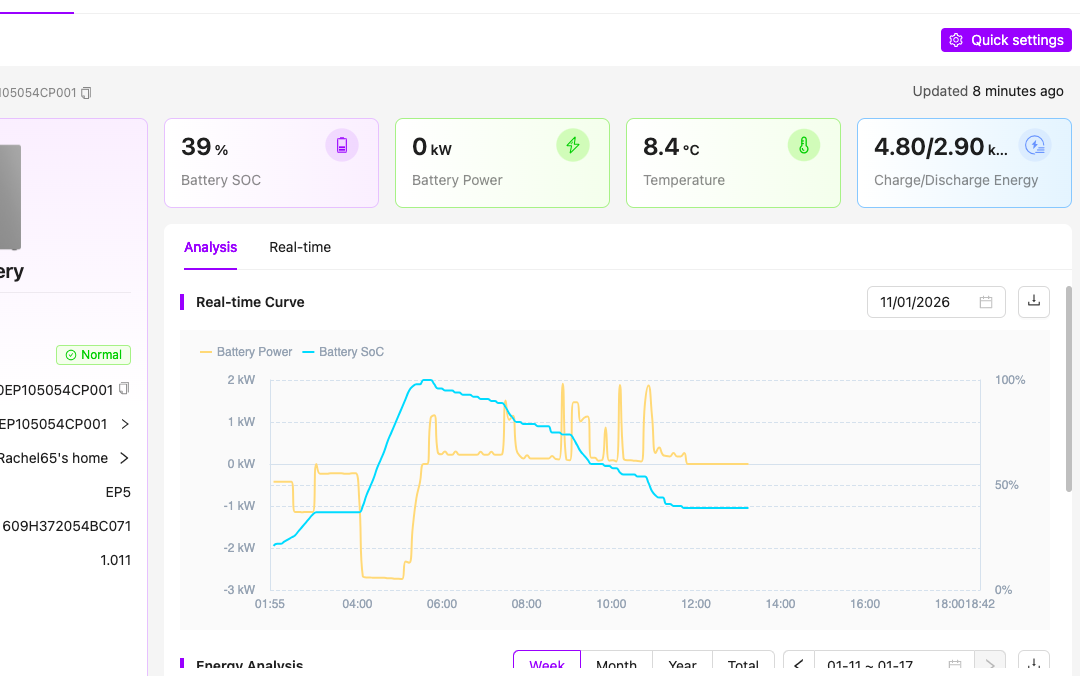
Task: Click the Charge/Discharge Energy icon
Action: 1035,146
